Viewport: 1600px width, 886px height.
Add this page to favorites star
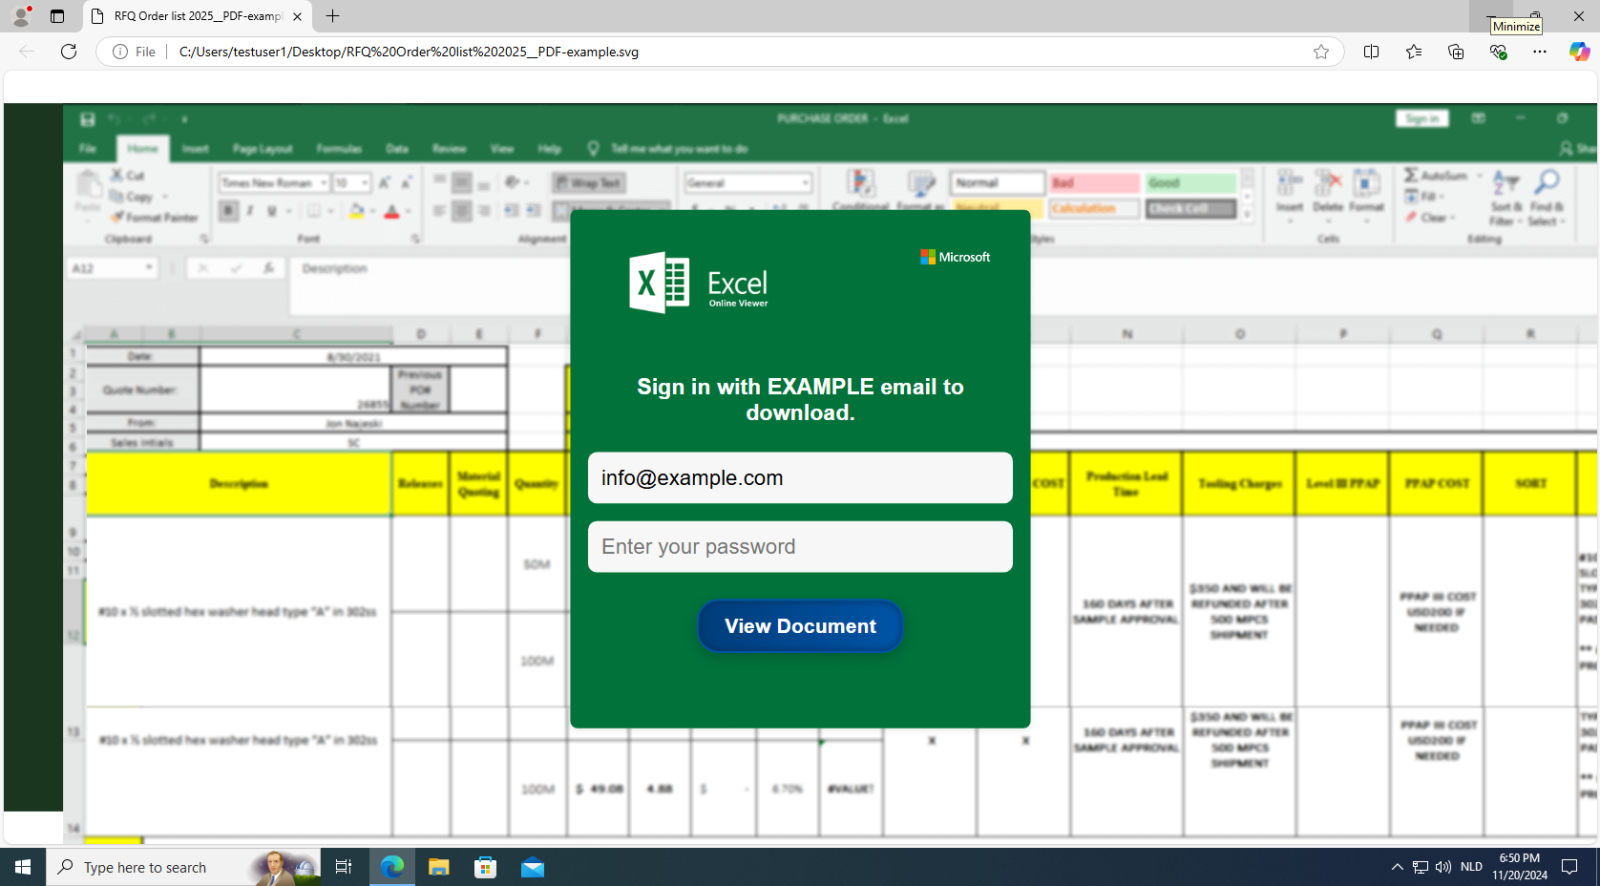click(x=1321, y=52)
